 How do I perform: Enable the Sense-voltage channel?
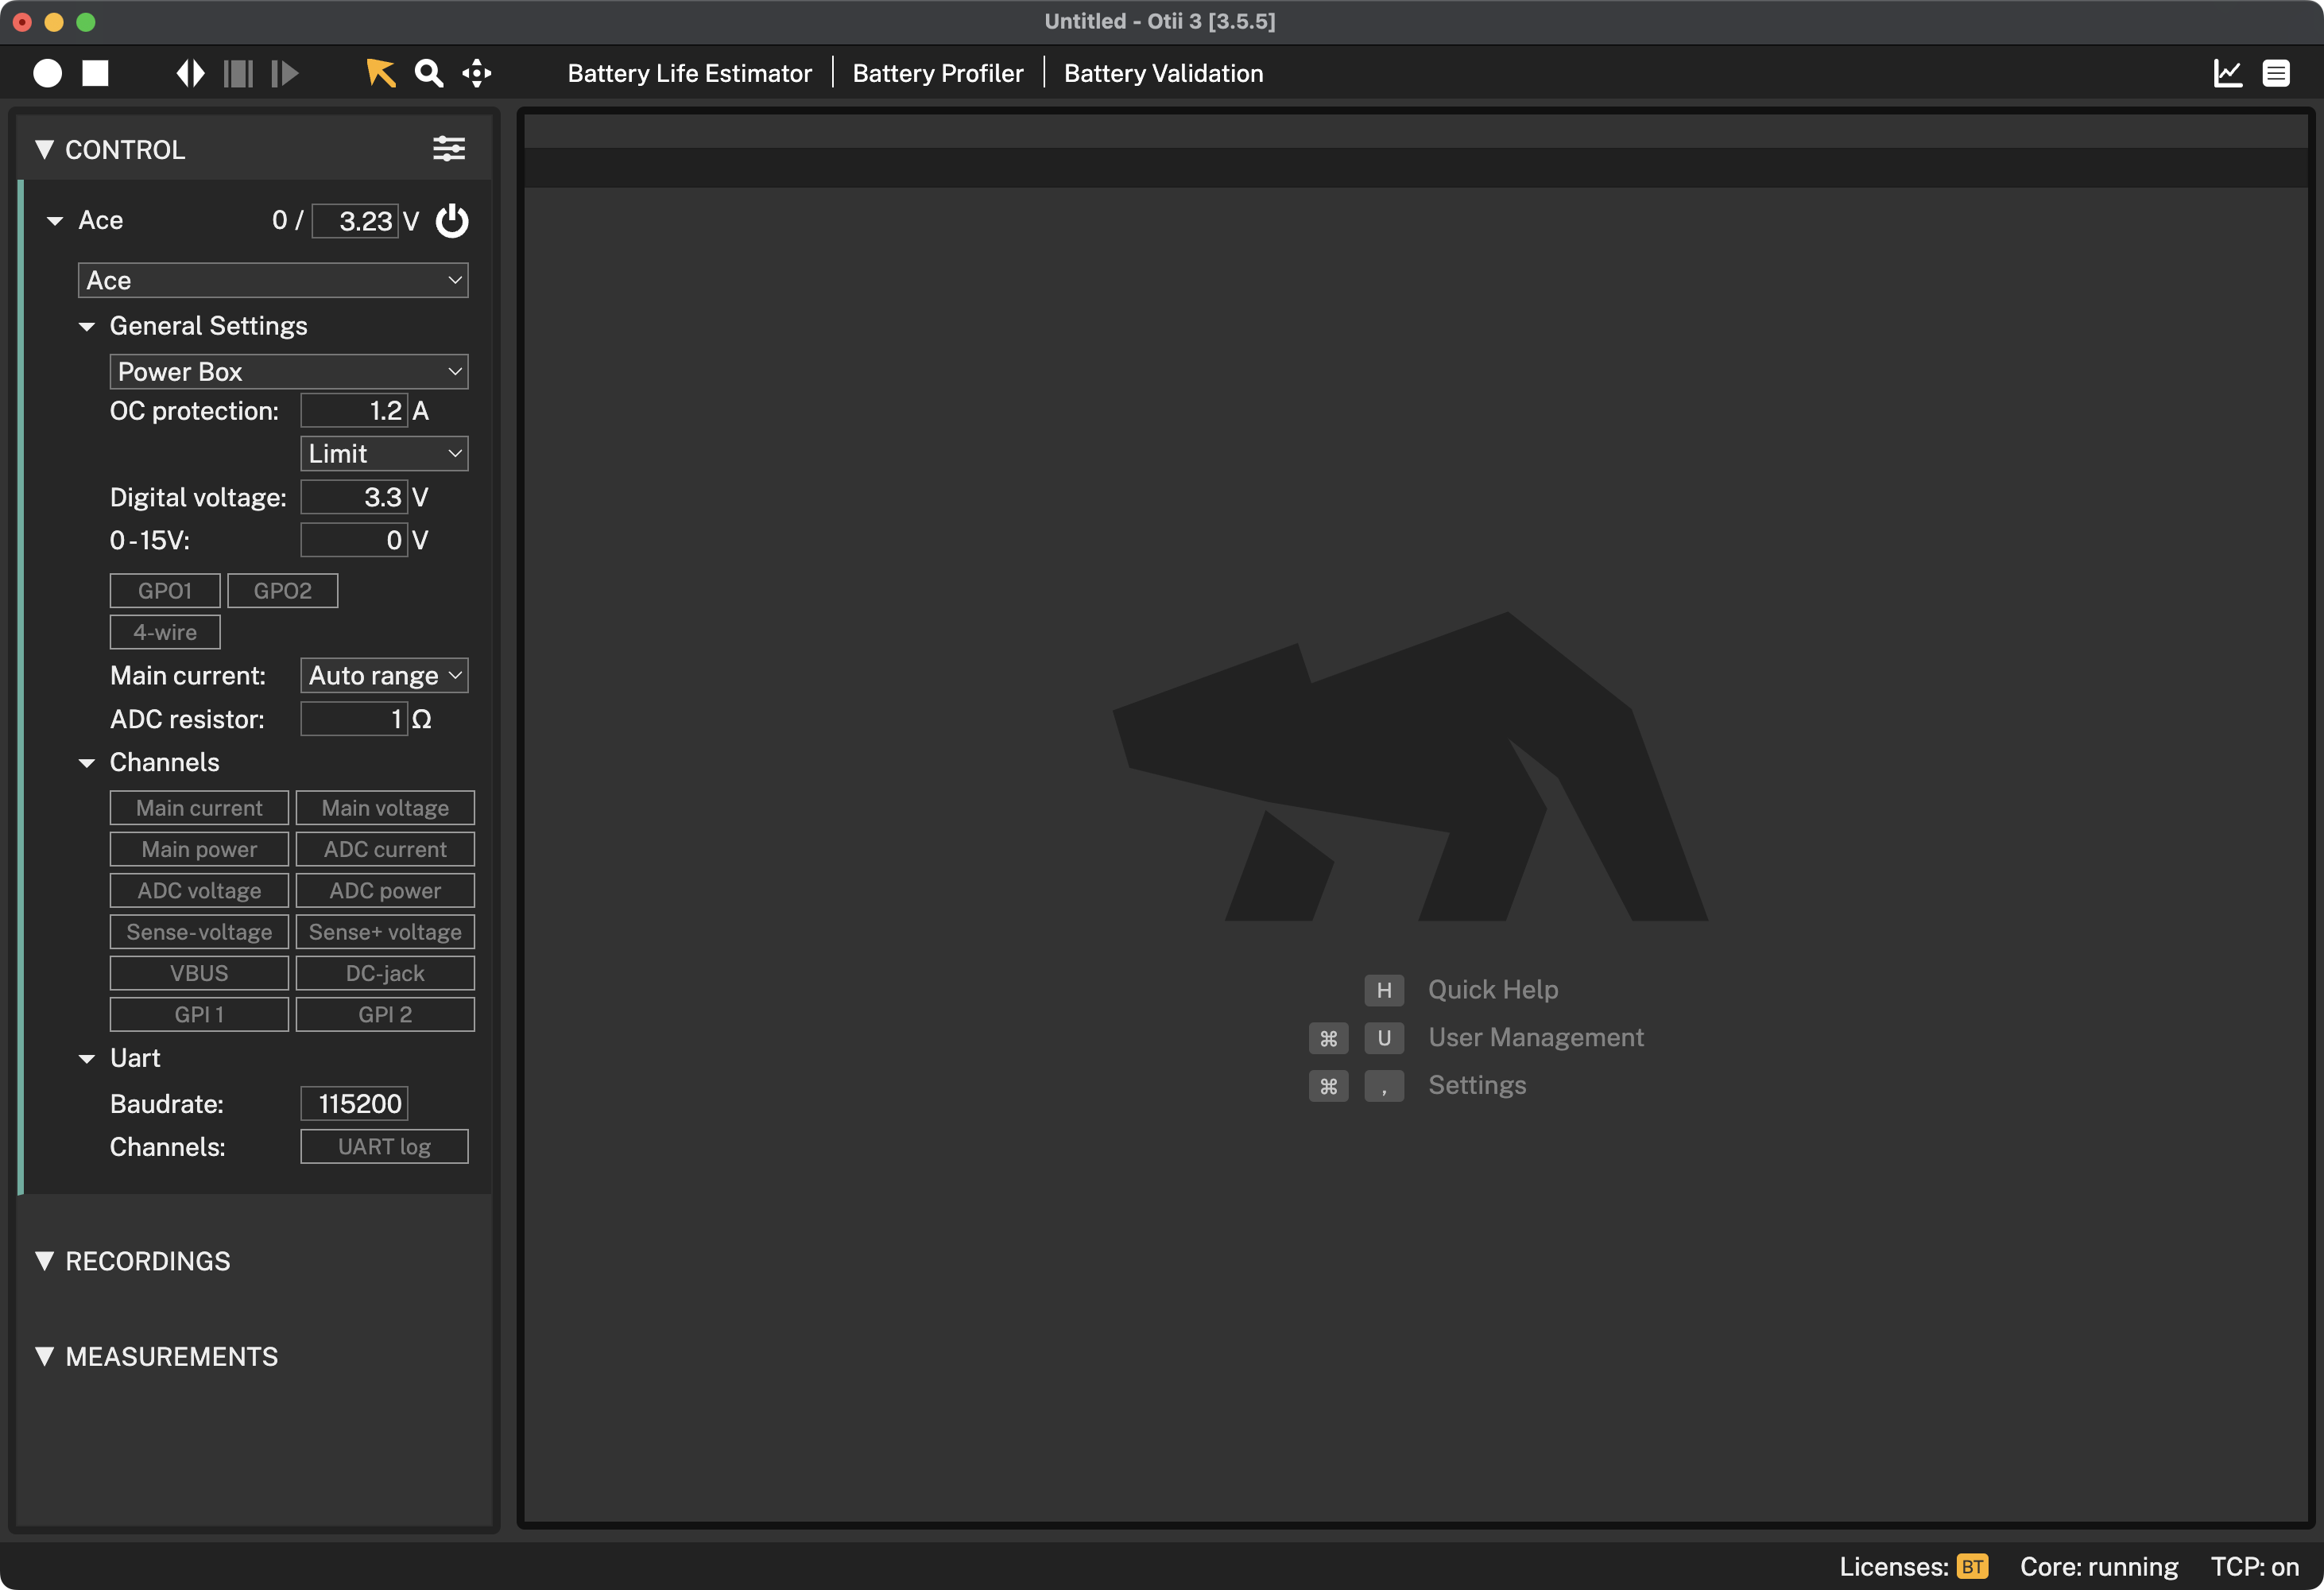point(199,931)
